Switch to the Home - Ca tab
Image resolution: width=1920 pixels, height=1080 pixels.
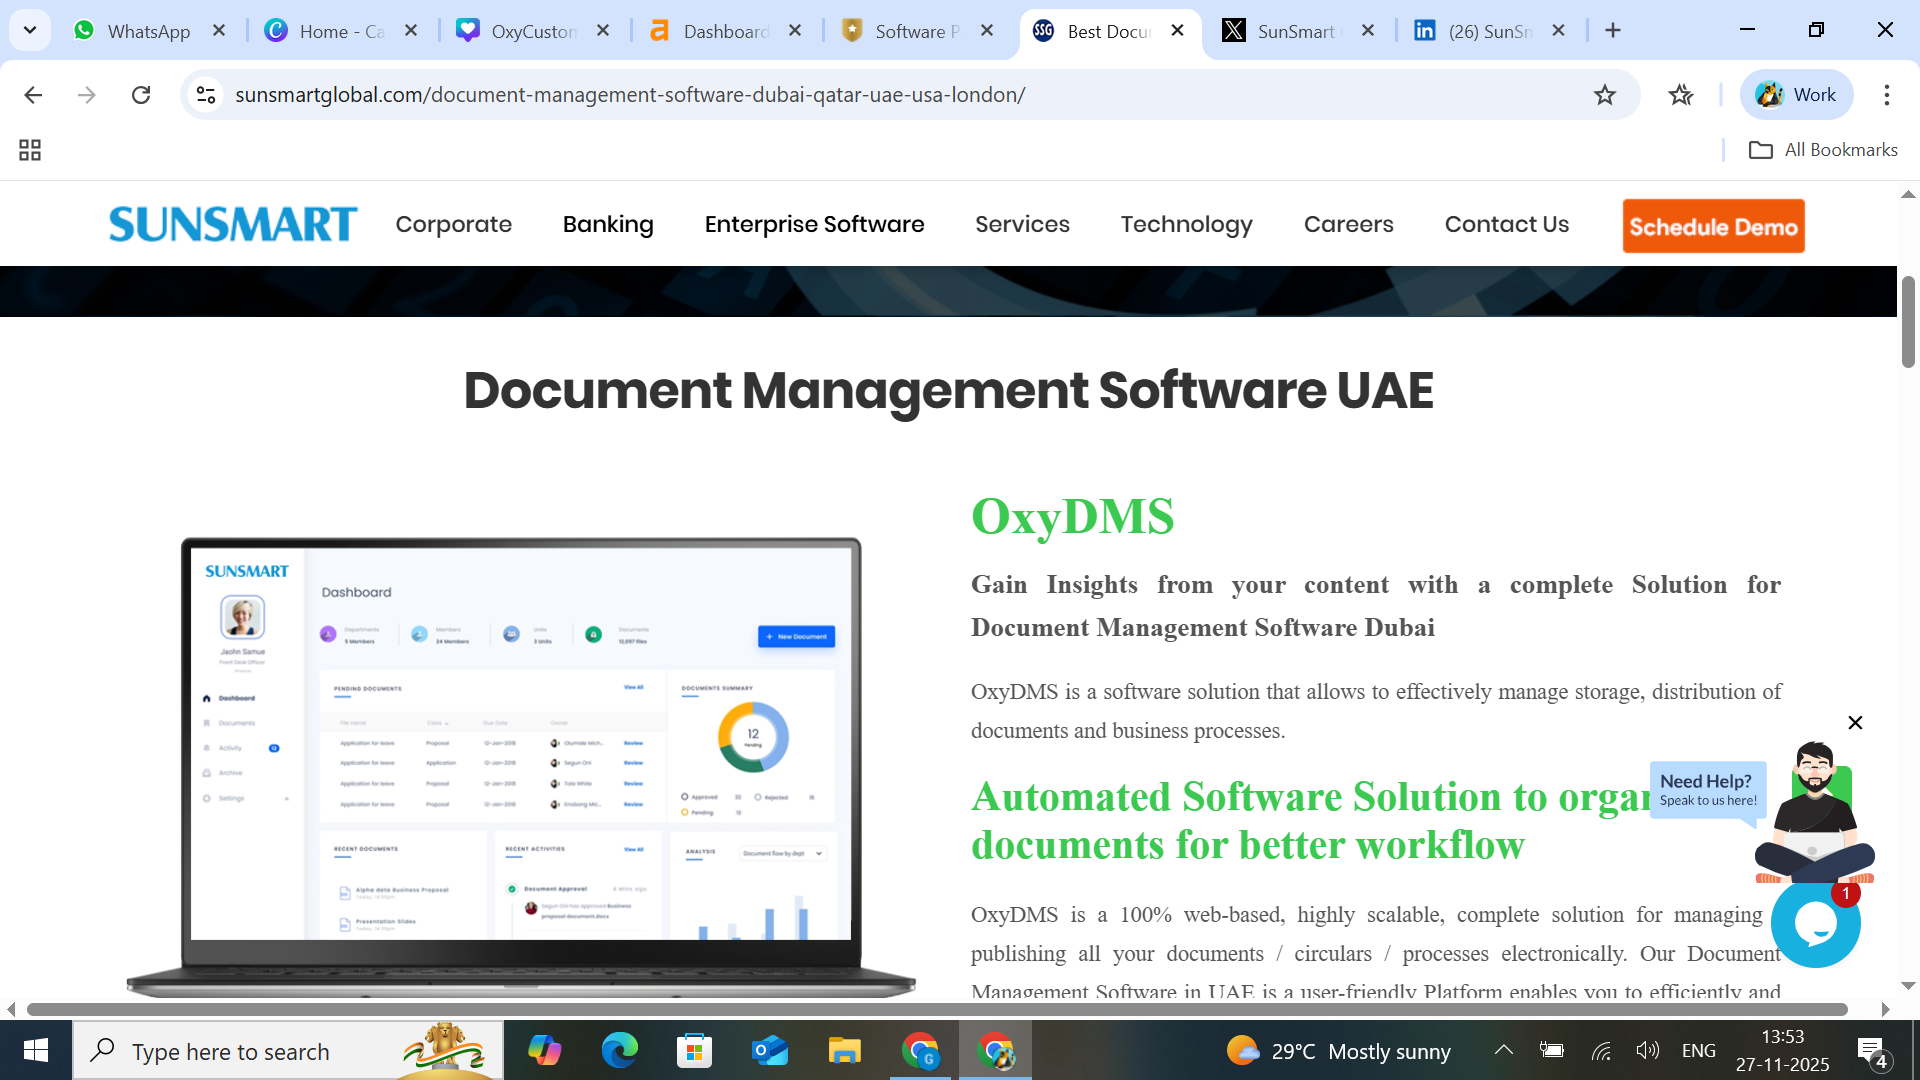340,31
